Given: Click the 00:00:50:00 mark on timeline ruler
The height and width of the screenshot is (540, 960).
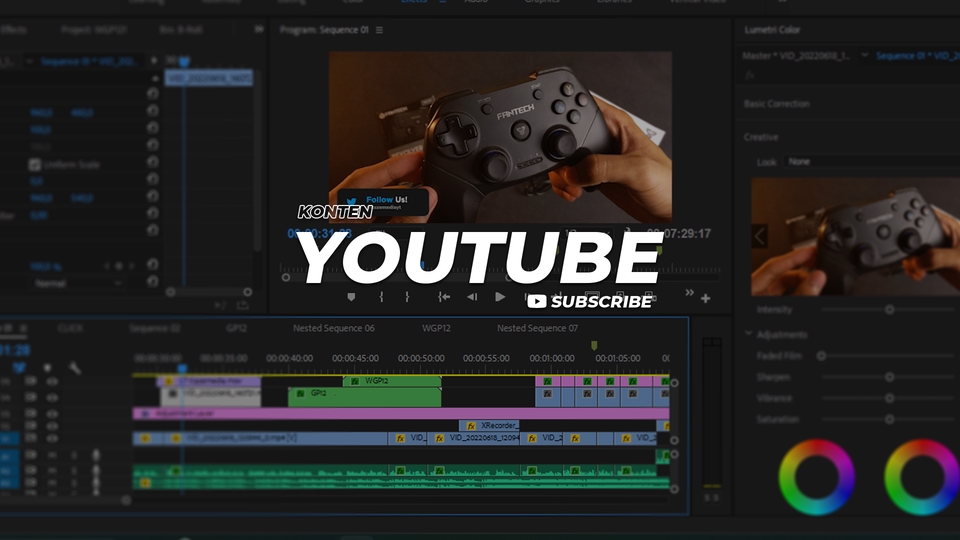Looking at the screenshot, I should pos(421,358).
